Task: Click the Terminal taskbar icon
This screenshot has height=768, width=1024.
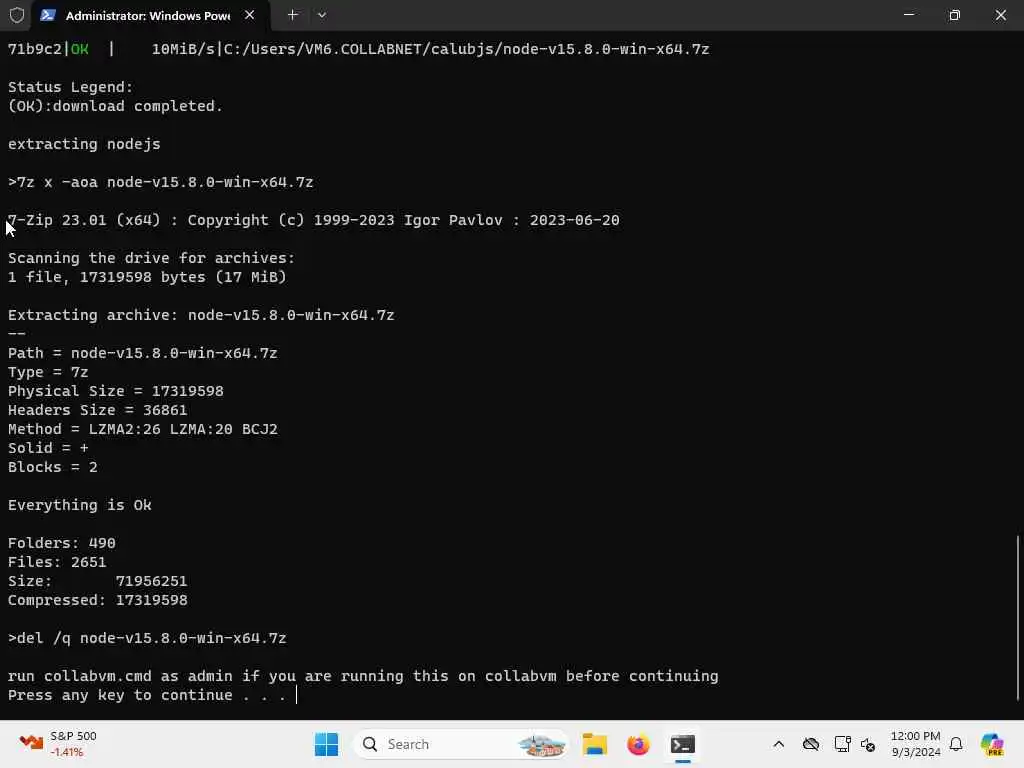Action: [682, 744]
